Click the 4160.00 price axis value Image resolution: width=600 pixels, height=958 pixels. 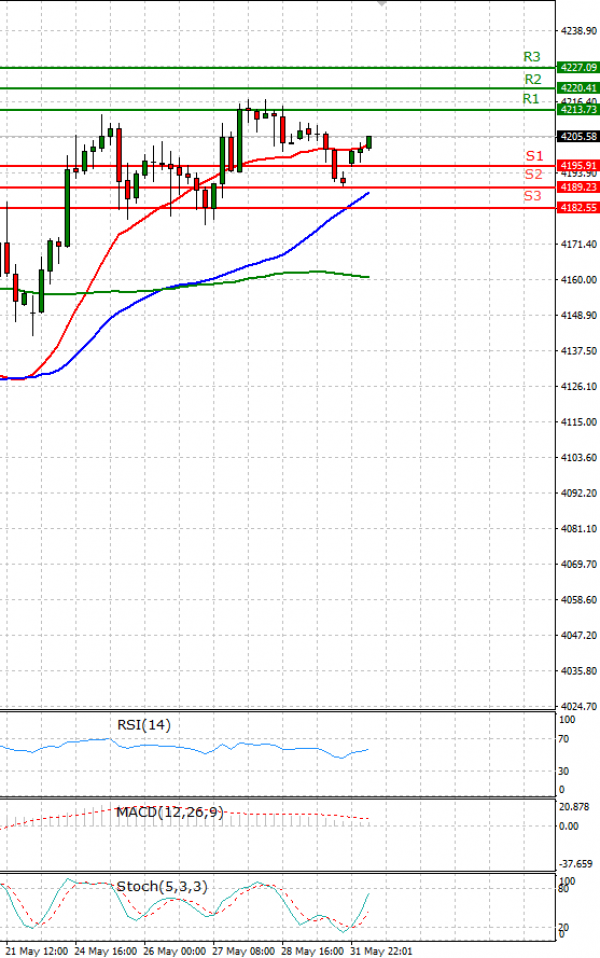[579, 280]
